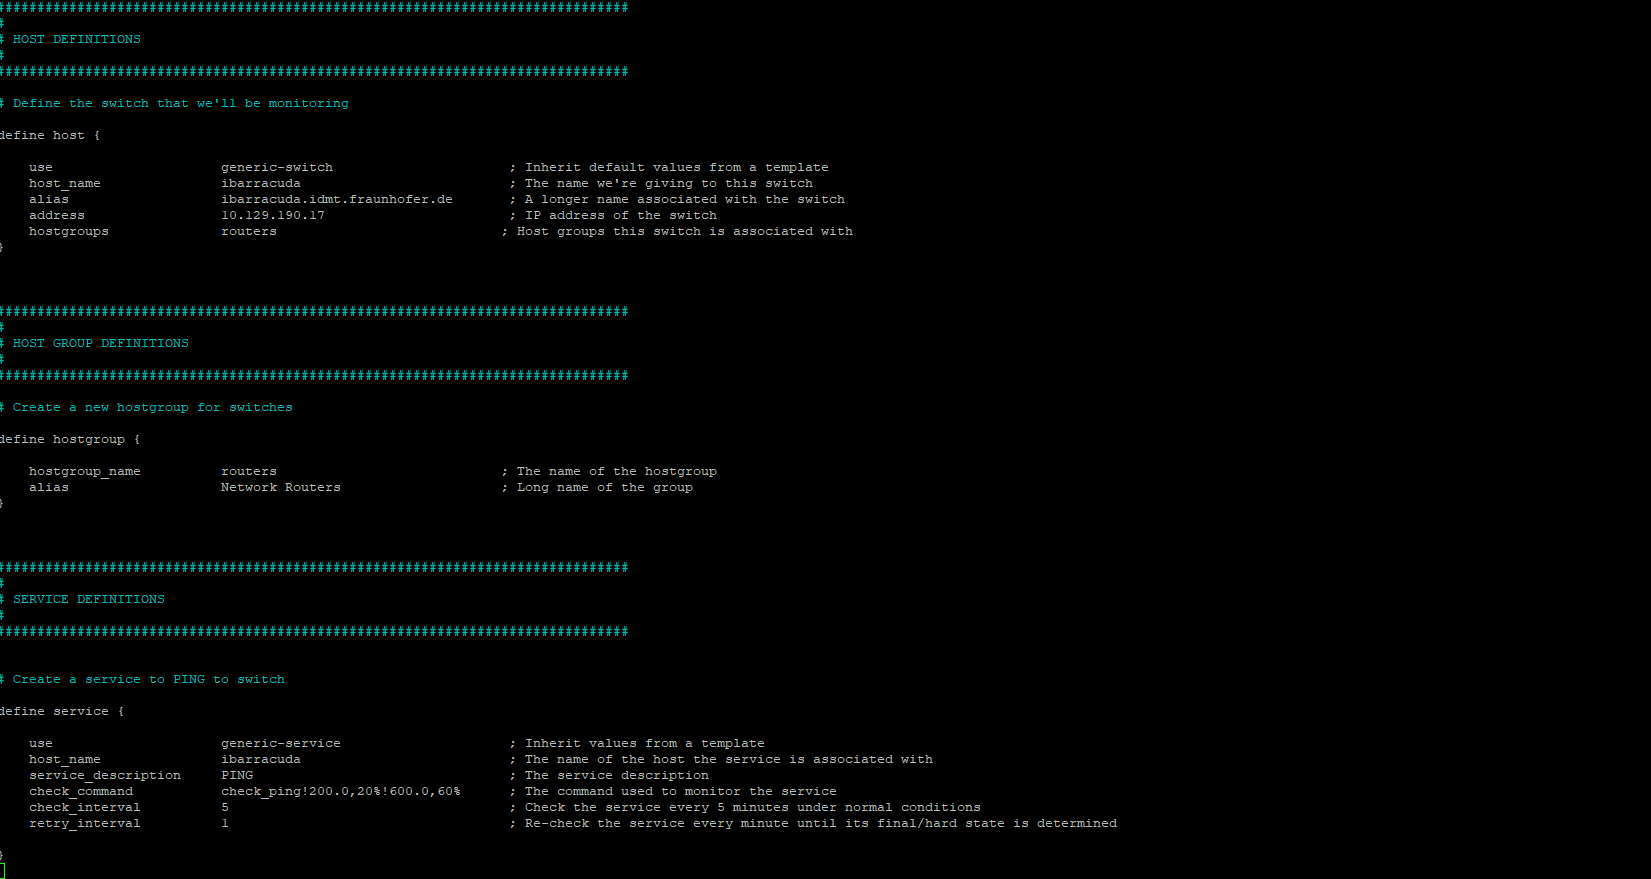Click the 'Define the switch' comment line
The width and height of the screenshot is (1651, 879).
click(180, 104)
